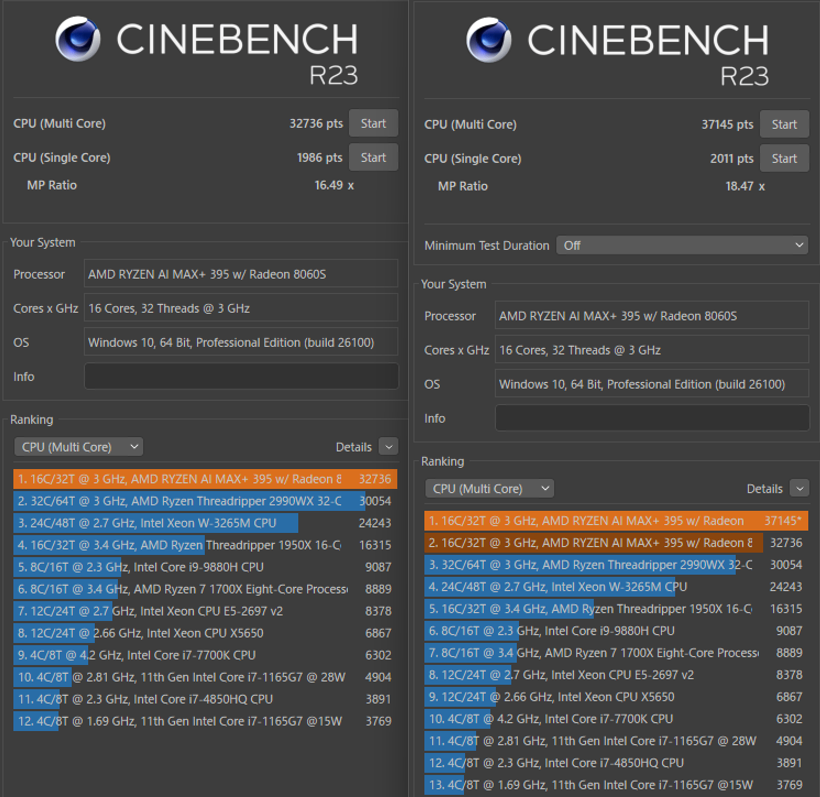
Task: Start the Multi Core test in right window
Action: [x=784, y=124]
